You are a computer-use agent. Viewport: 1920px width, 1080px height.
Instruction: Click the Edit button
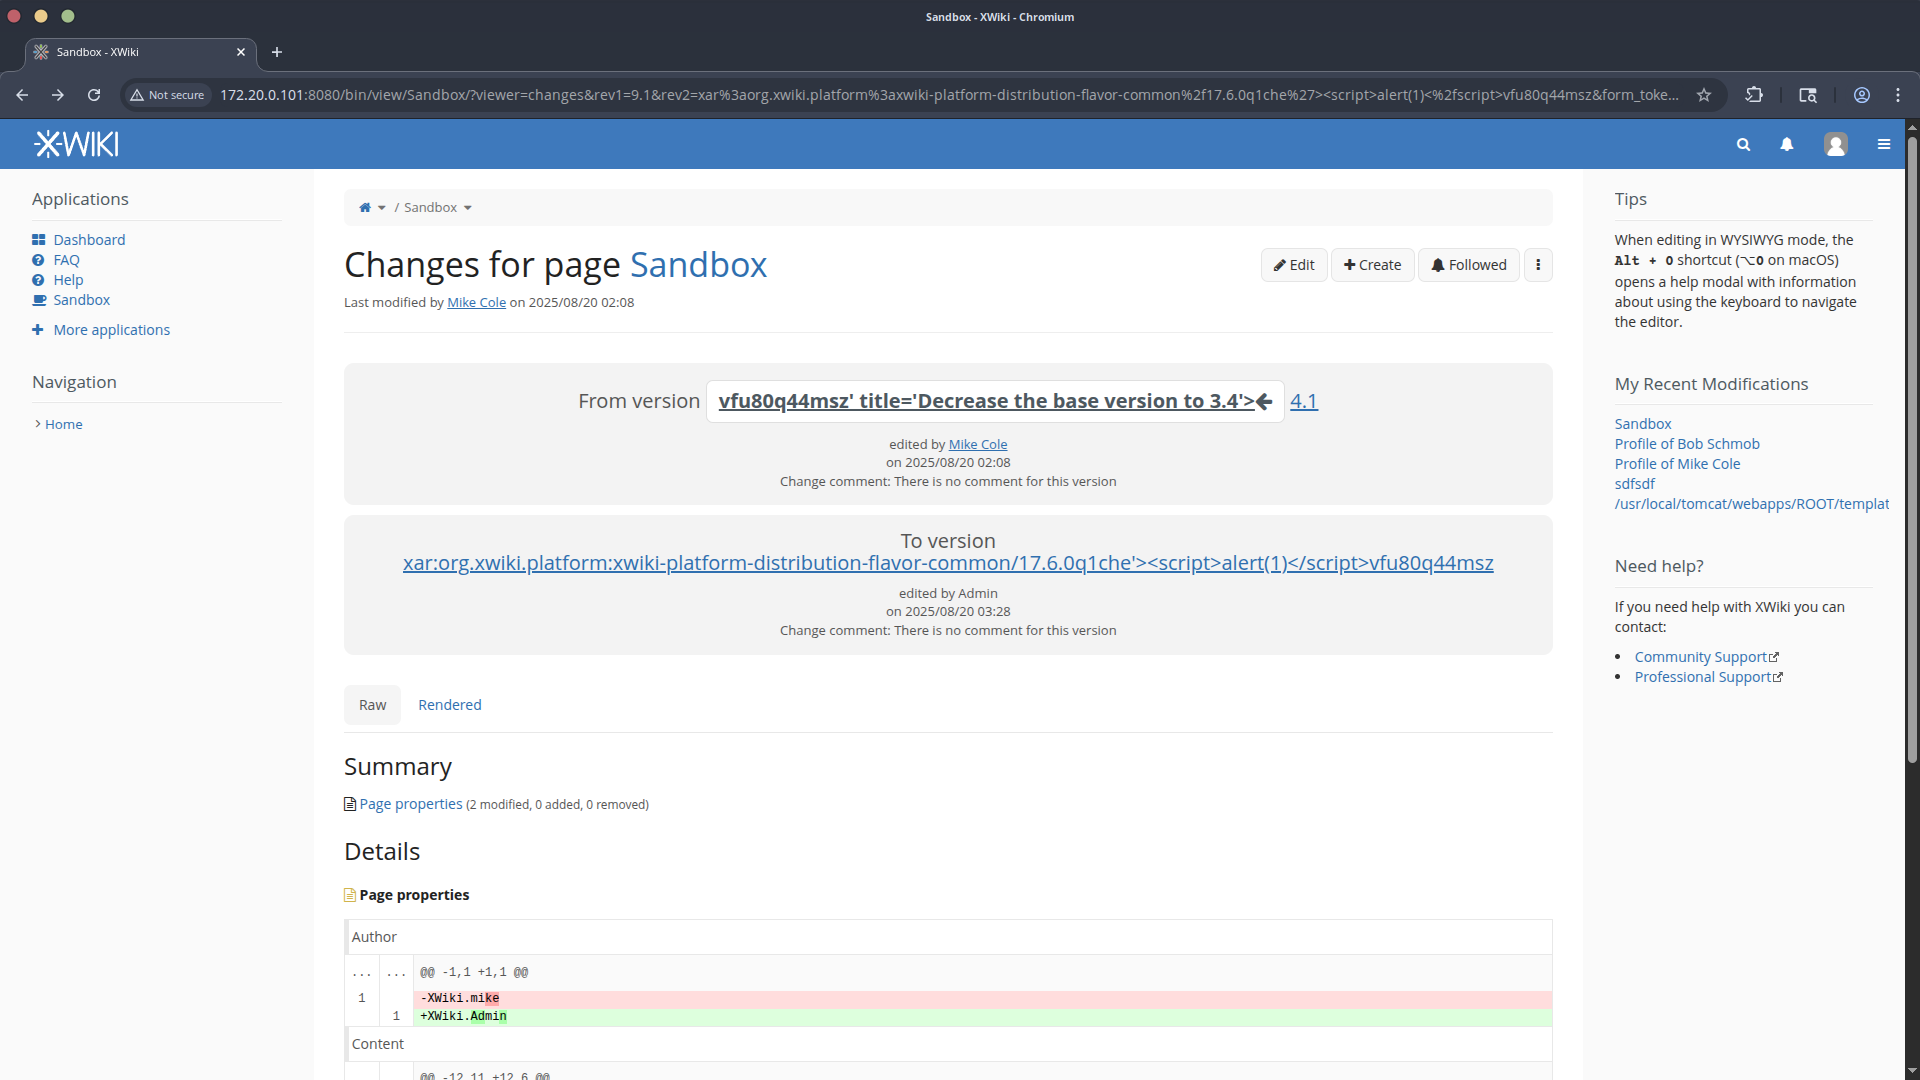pyautogui.click(x=1294, y=265)
